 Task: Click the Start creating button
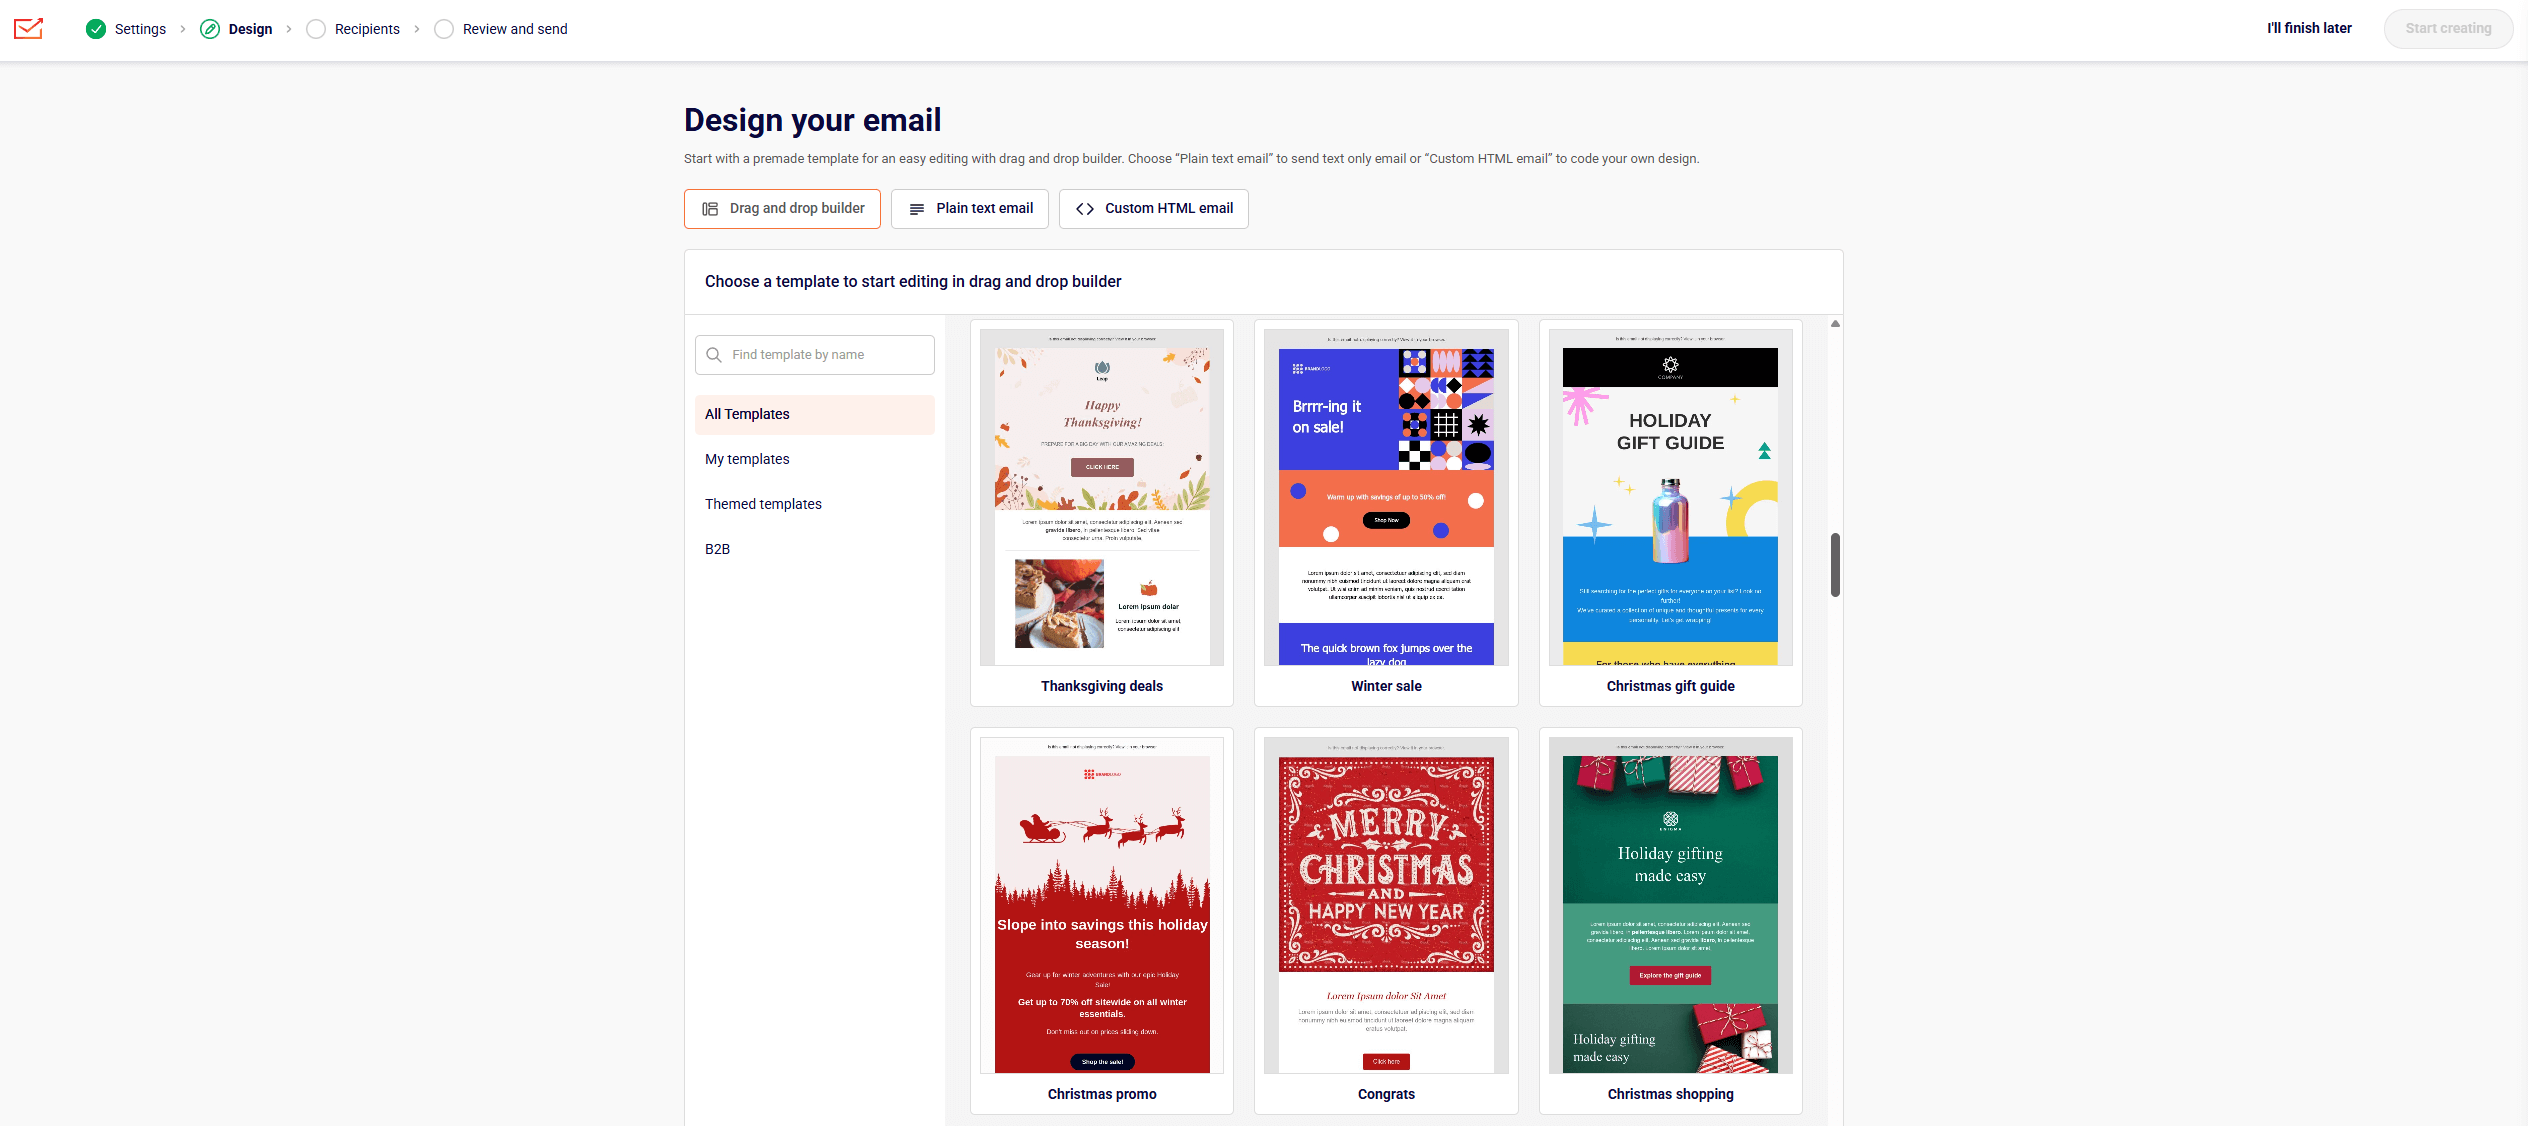click(x=2448, y=28)
